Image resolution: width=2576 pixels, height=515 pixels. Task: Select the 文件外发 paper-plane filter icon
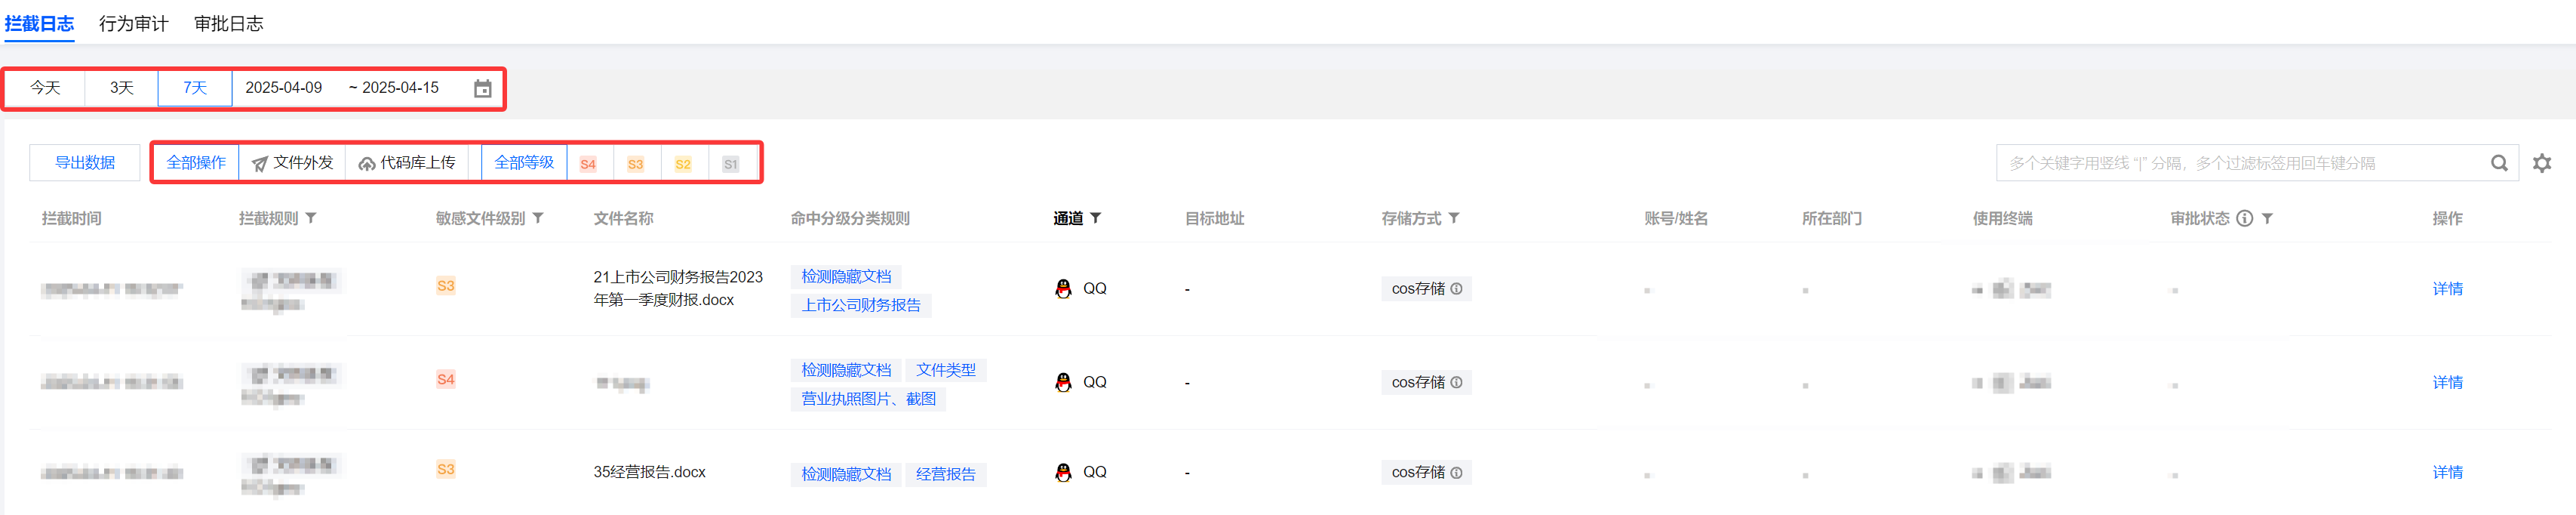point(261,162)
